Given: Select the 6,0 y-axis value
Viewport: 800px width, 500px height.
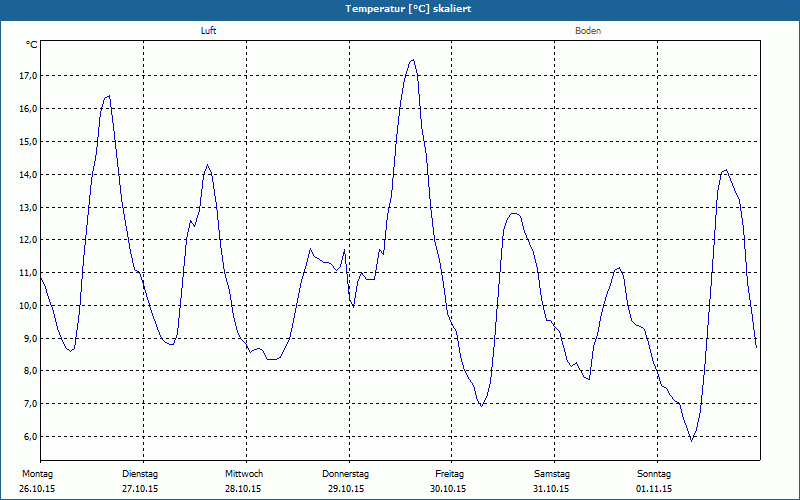Looking at the screenshot, I should (x=30, y=437).
